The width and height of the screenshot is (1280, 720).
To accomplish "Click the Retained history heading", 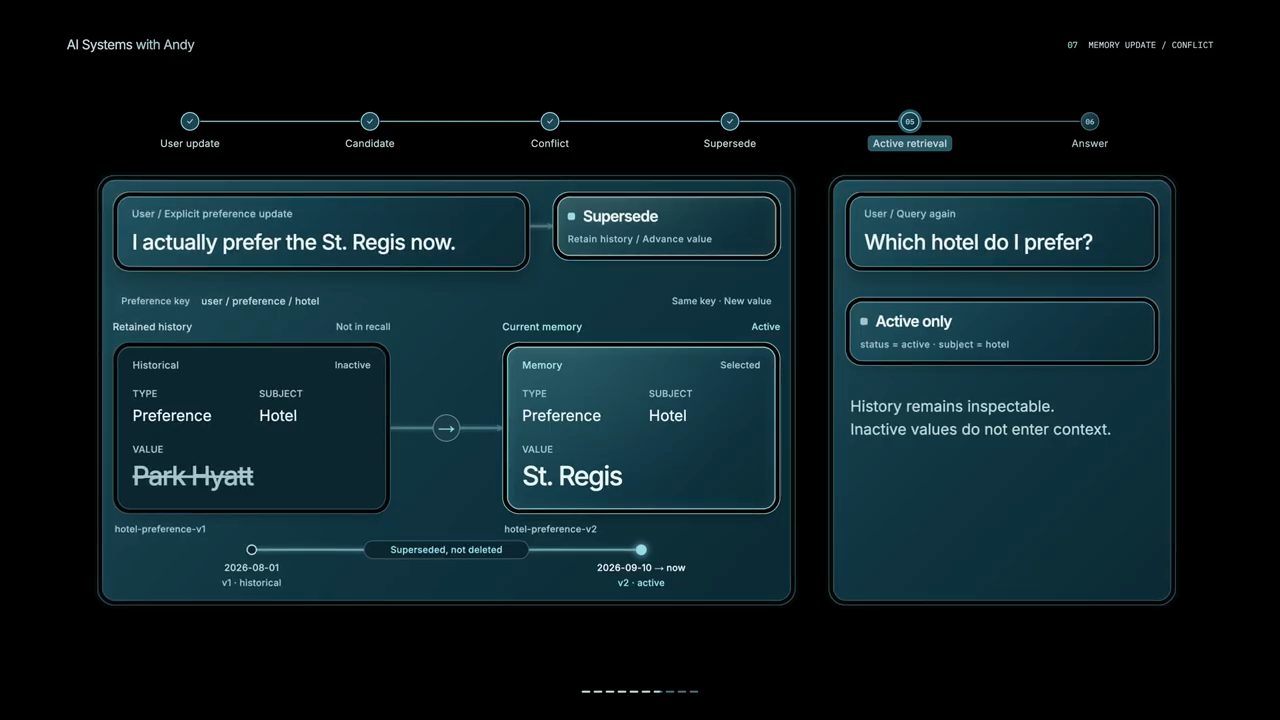I will 152,327.
